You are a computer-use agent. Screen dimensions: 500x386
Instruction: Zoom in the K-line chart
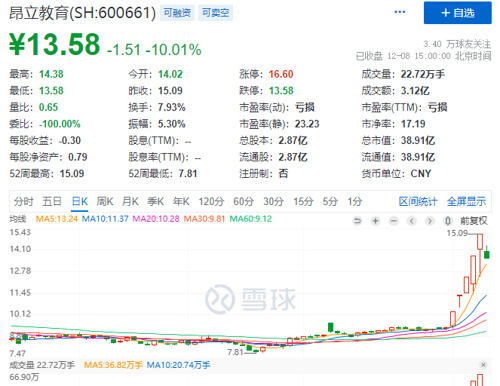376,221
